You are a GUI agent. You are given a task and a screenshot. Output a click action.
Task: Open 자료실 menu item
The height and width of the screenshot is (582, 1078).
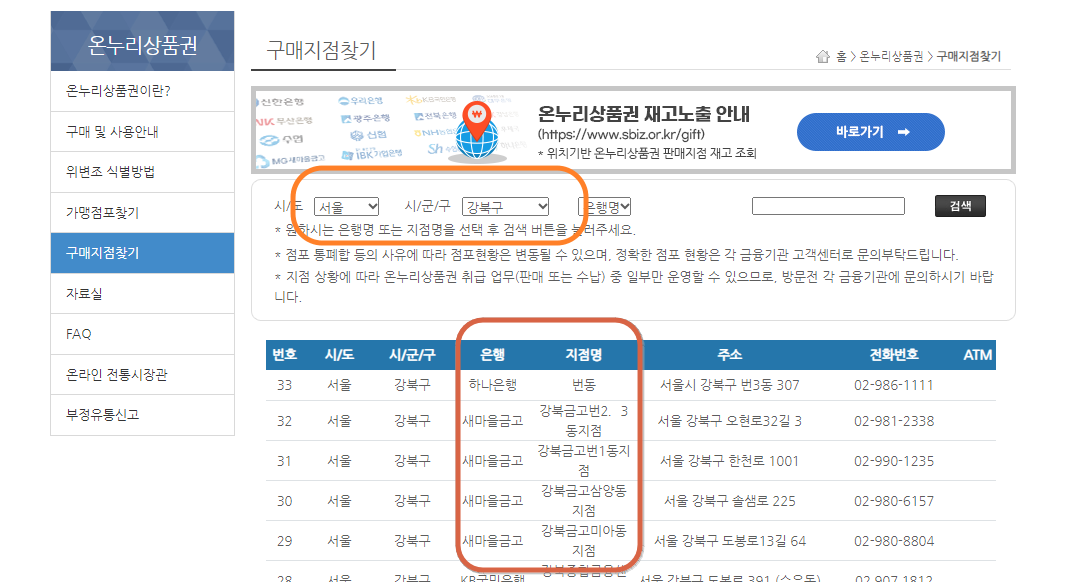click(142, 293)
